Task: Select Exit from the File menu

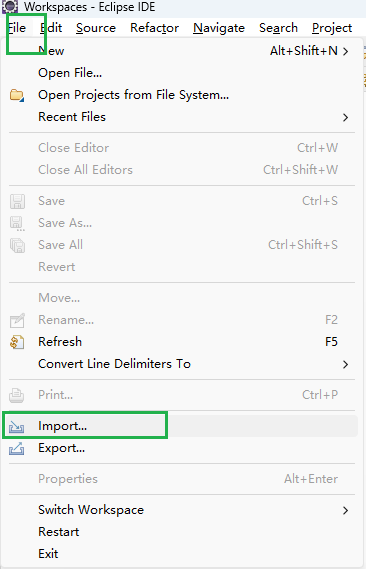Action: (182, 554)
